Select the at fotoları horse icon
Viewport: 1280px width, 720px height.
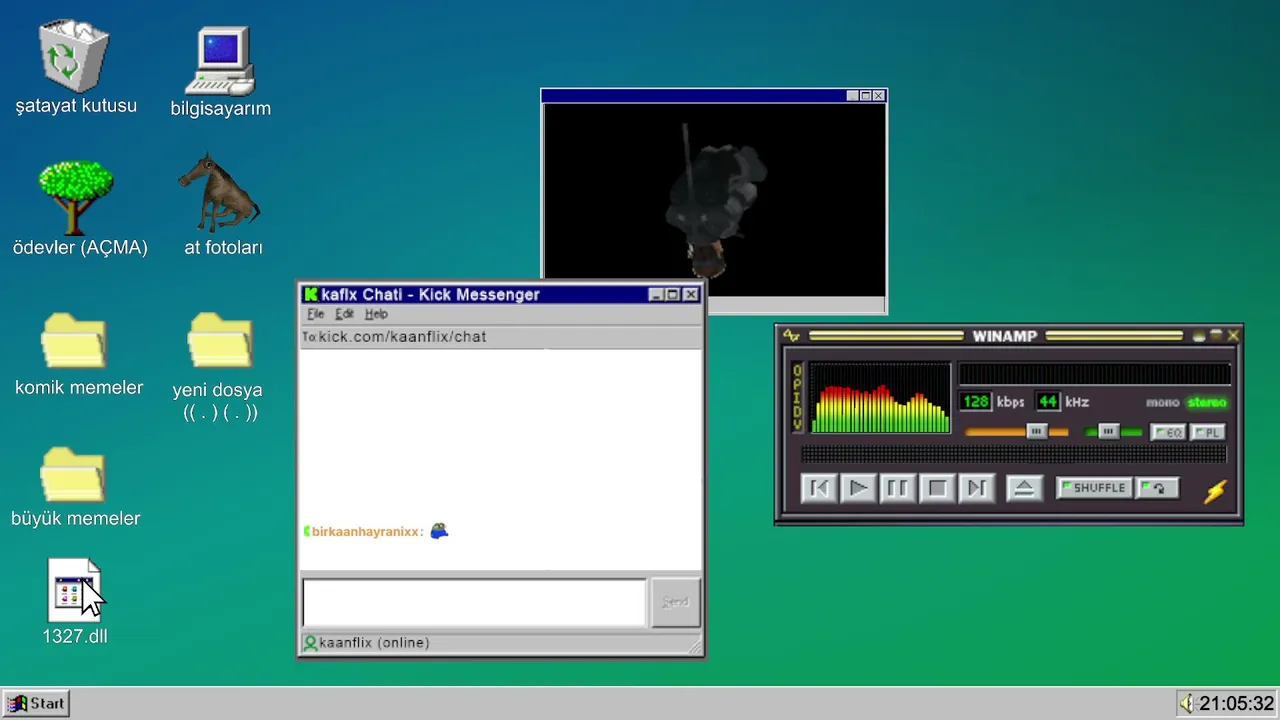click(x=219, y=192)
